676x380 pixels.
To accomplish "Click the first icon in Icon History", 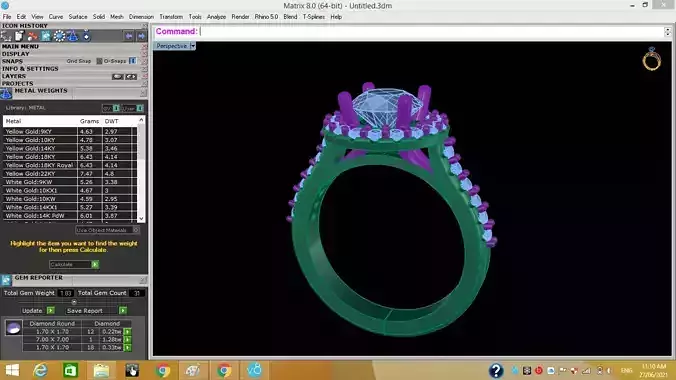I will 6,36.
